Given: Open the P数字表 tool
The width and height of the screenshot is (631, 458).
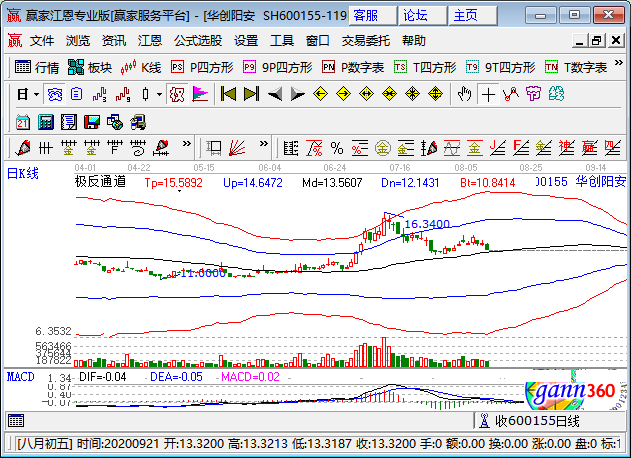Looking at the screenshot, I should coord(353,67).
